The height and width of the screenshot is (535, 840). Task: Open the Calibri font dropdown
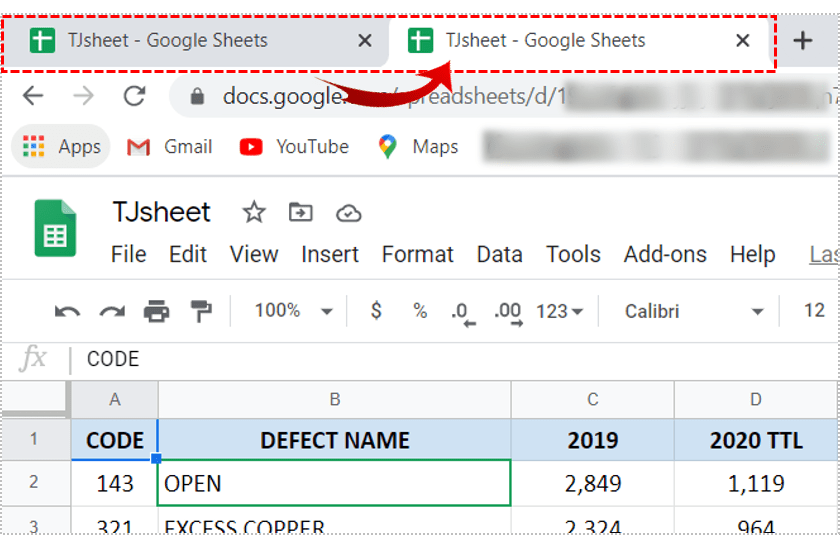[694, 311]
